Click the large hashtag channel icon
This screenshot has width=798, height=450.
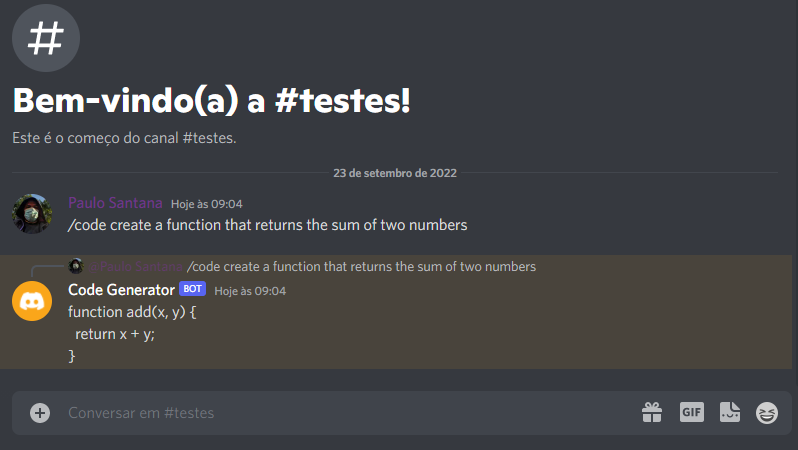pos(45,39)
